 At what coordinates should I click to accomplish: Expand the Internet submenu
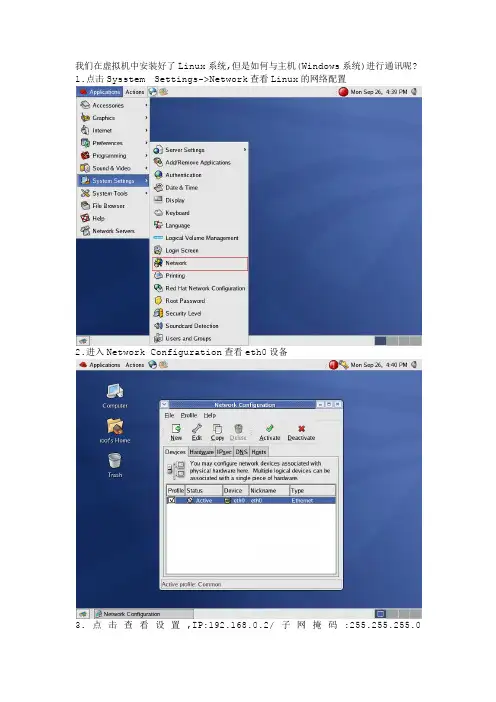[113, 130]
